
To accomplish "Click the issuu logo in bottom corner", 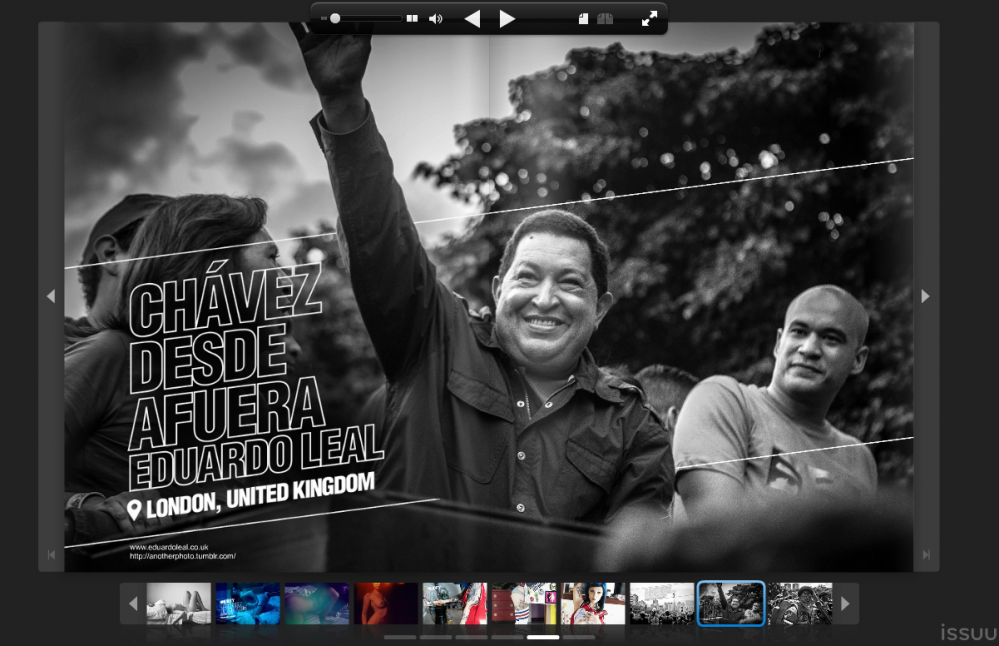I will pyautogui.click(x=969, y=632).
